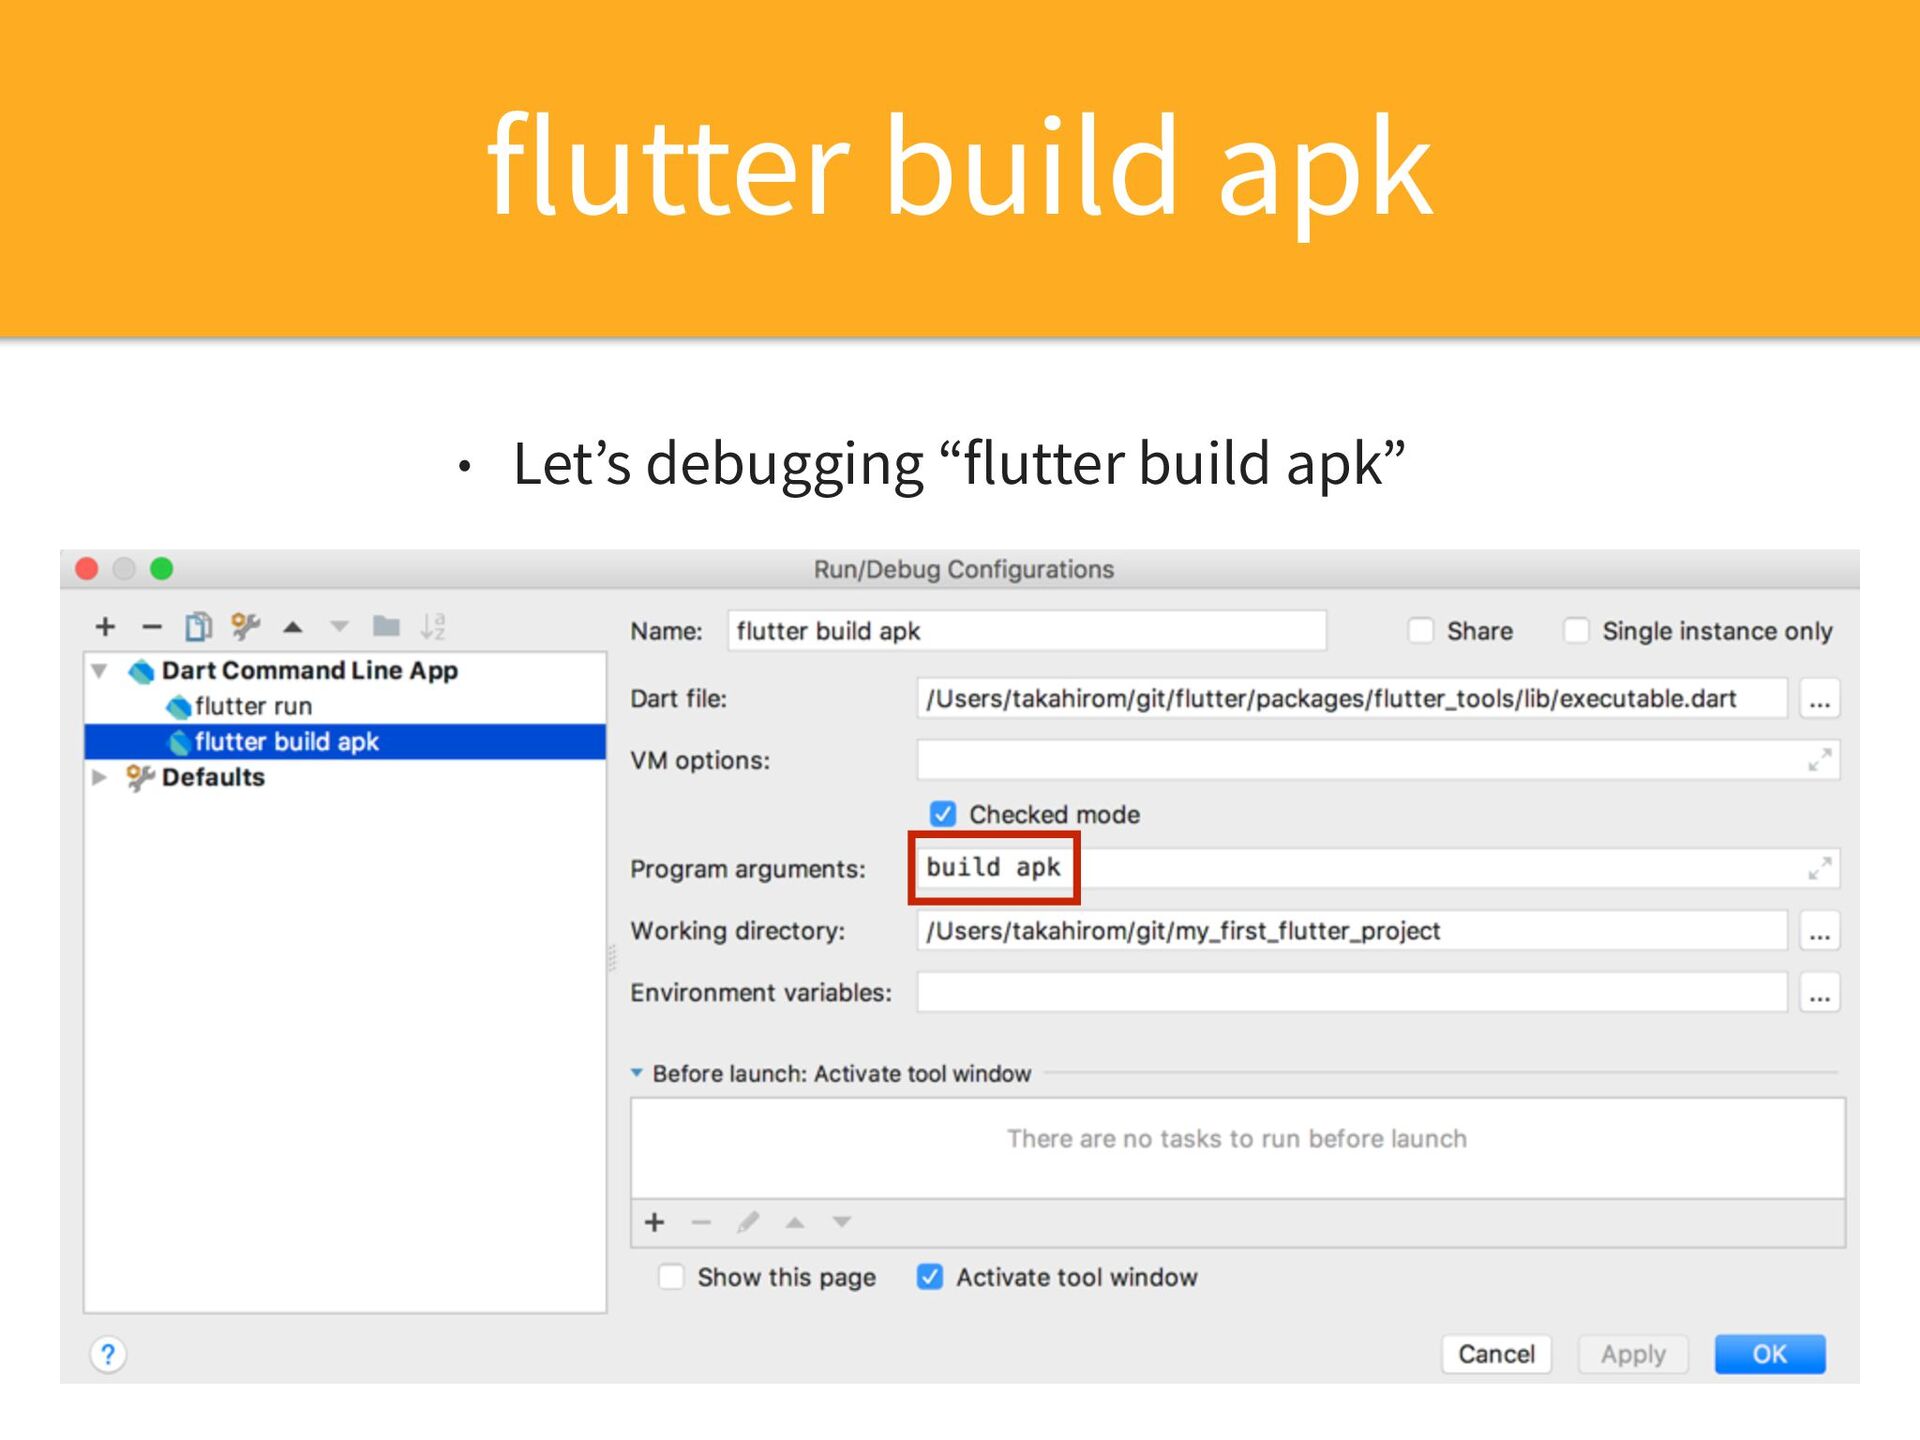
Task: Click the create new folder icon
Action: click(x=386, y=627)
